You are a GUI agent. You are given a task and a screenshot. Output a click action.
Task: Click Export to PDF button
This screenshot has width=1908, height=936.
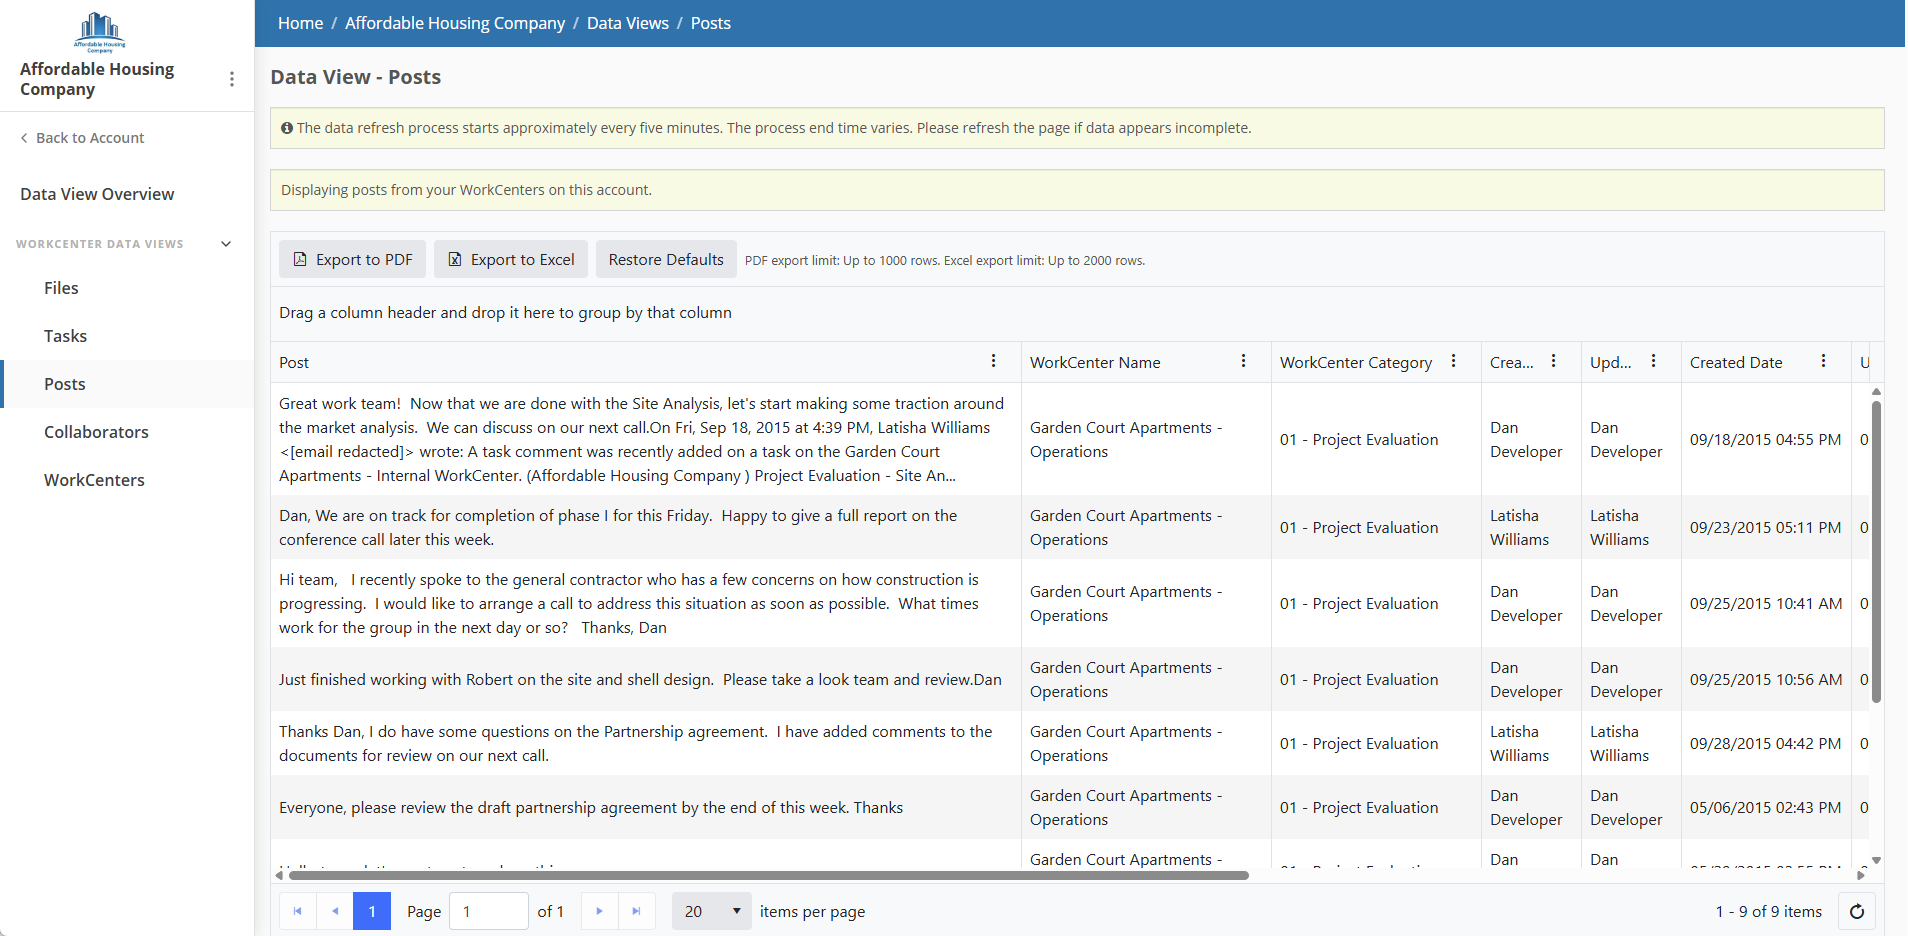click(352, 259)
